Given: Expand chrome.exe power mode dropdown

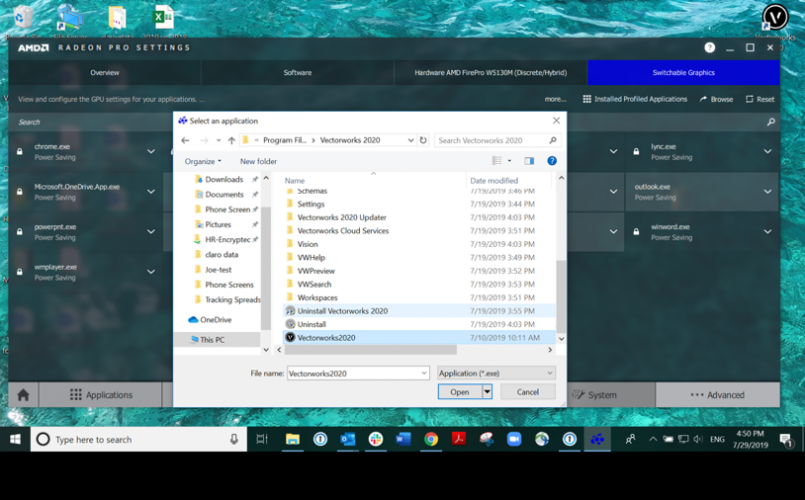Looking at the screenshot, I should [151, 152].
